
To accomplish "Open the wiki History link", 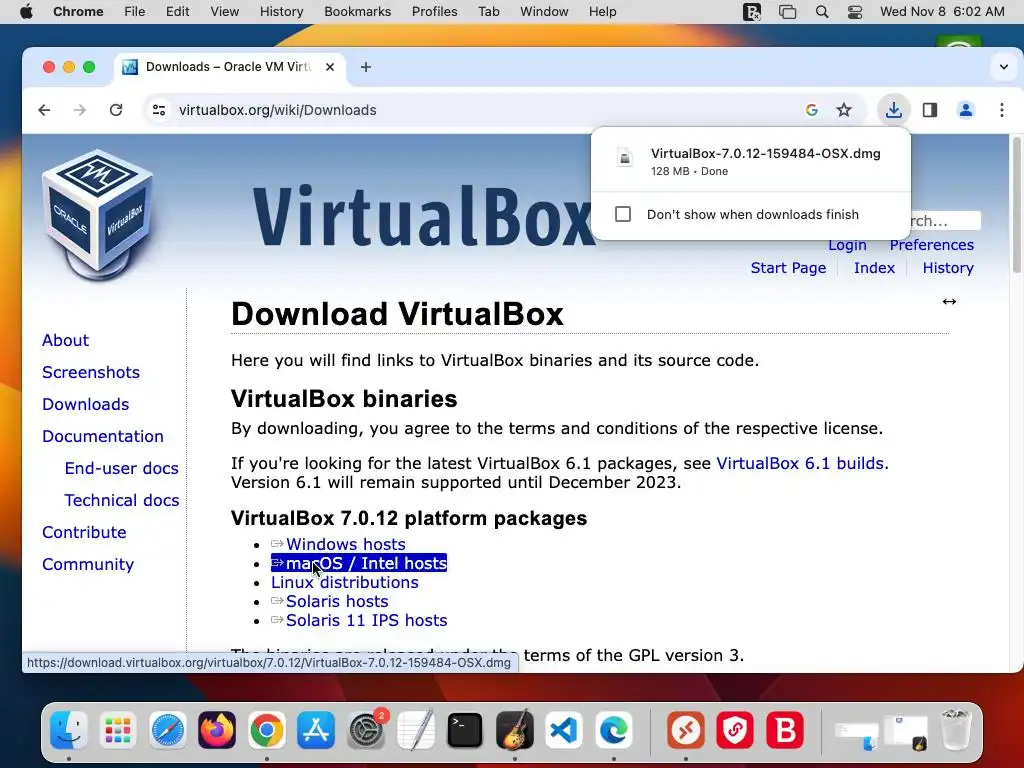I will tap(948, 268).
